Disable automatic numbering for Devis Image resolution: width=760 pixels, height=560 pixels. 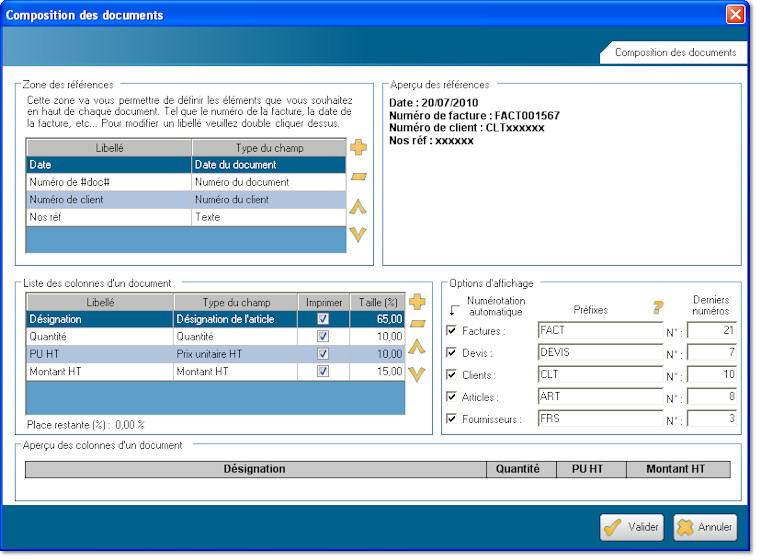tap(451, 352)
